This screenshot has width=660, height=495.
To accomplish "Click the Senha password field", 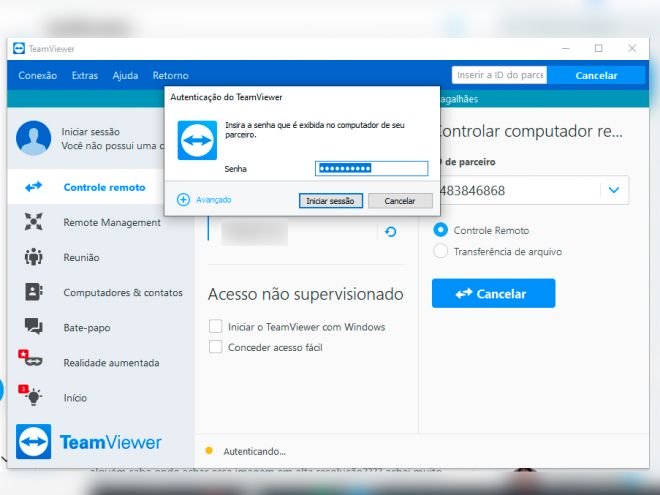I will (x=372, y=168).
